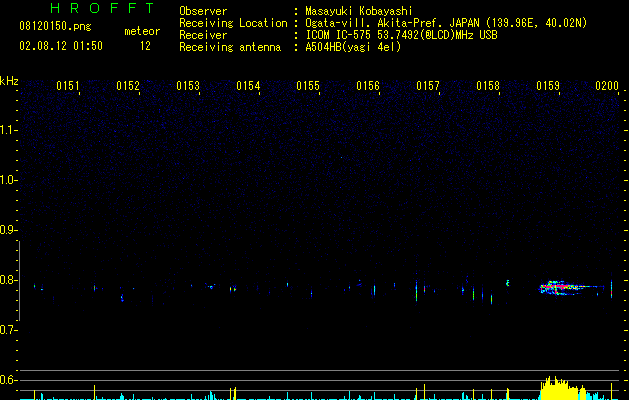The image size is (629, 400).
Task: Click the kHz axis unit label
Action: point(9,81)
